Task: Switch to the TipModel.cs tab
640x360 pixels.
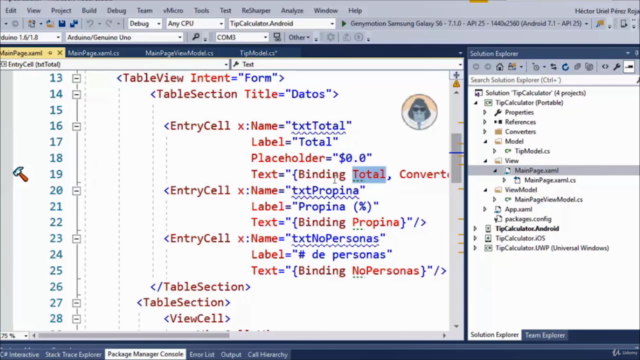Action: 258,53
